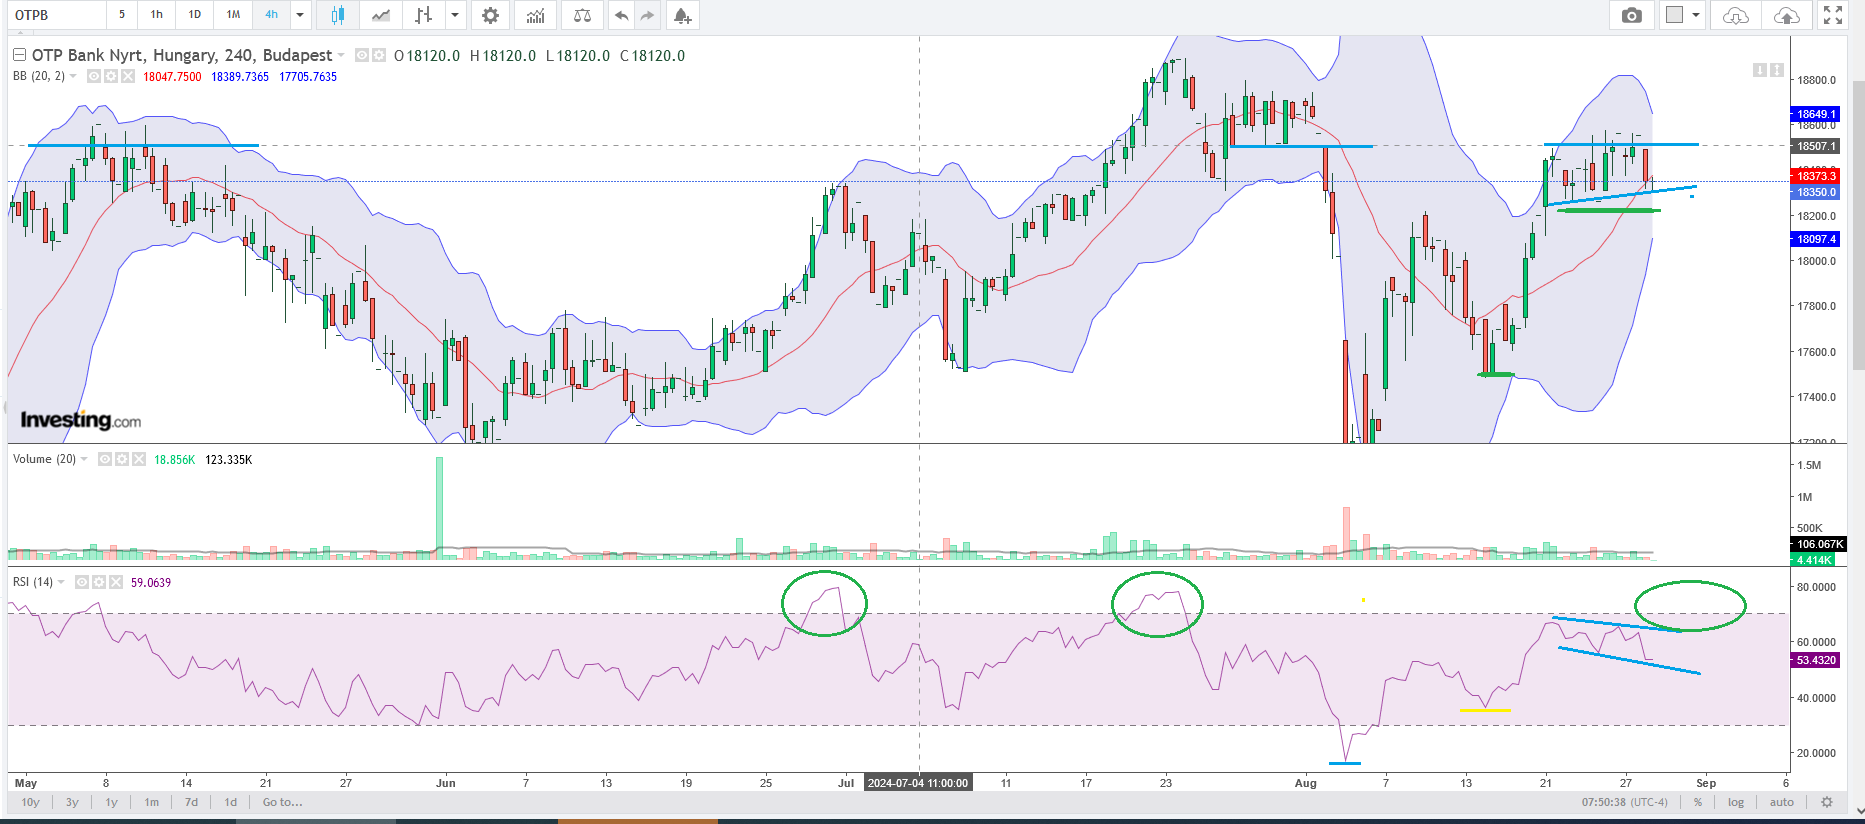The image size is (1865, 824).
Task: Open RSI indicator settings gear
Action: click(x=99, y=582)
